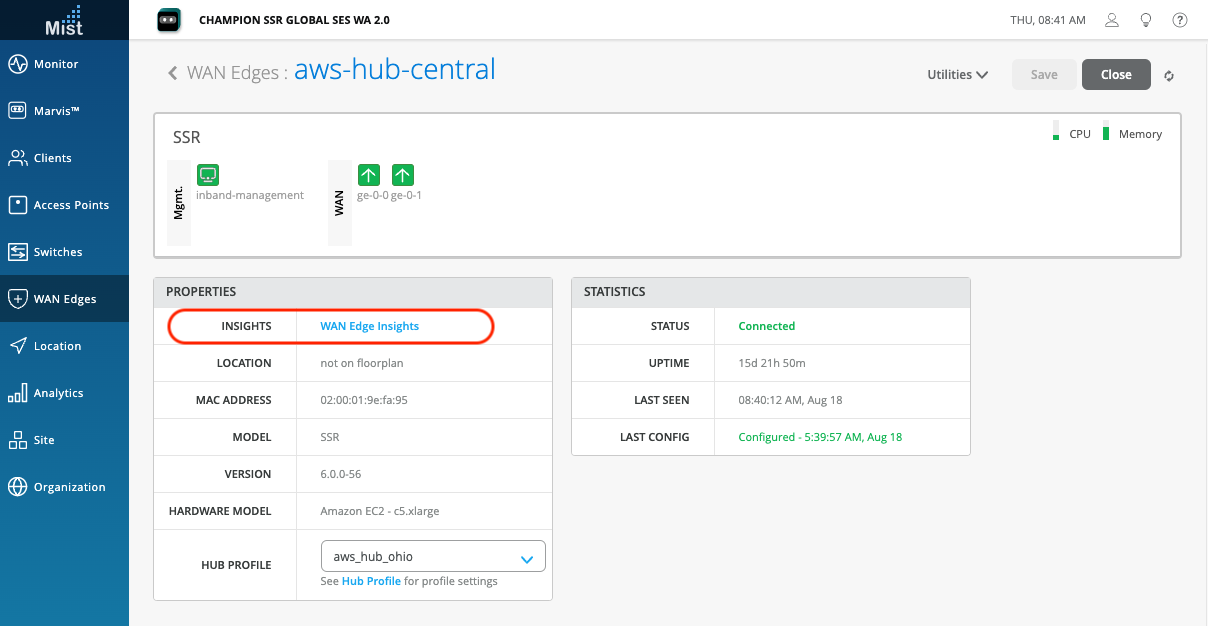The image size is (1208, 626).
Task: Go back using the WAN Edges chevron
Action: (x=173, y=73)
